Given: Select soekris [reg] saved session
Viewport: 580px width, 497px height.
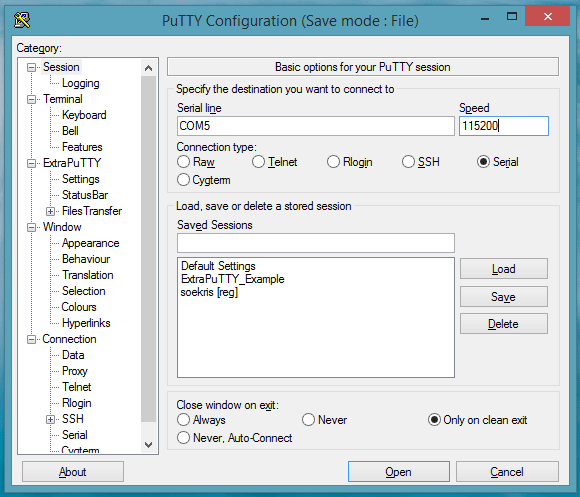Looking at the screenshot, I should (209, 292).
